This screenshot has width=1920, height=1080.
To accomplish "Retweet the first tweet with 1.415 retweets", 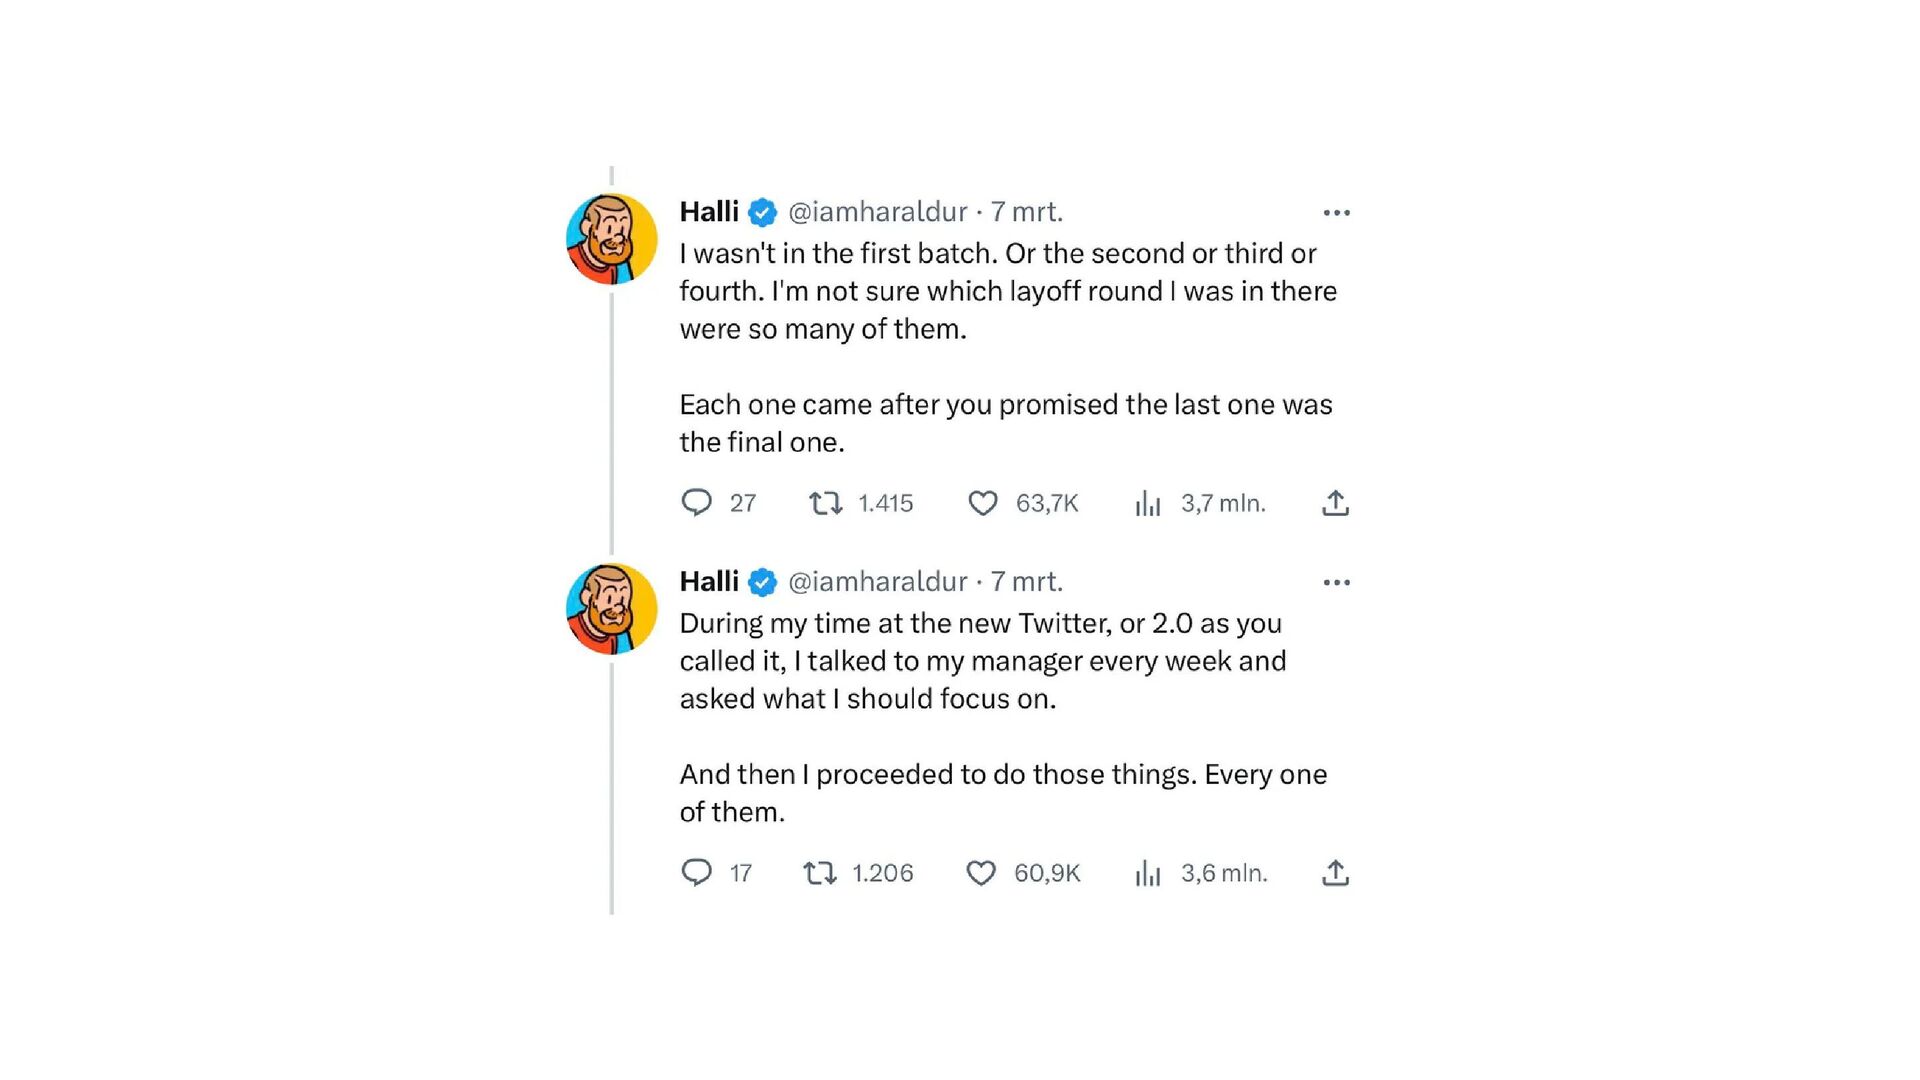I will point(826,502).
